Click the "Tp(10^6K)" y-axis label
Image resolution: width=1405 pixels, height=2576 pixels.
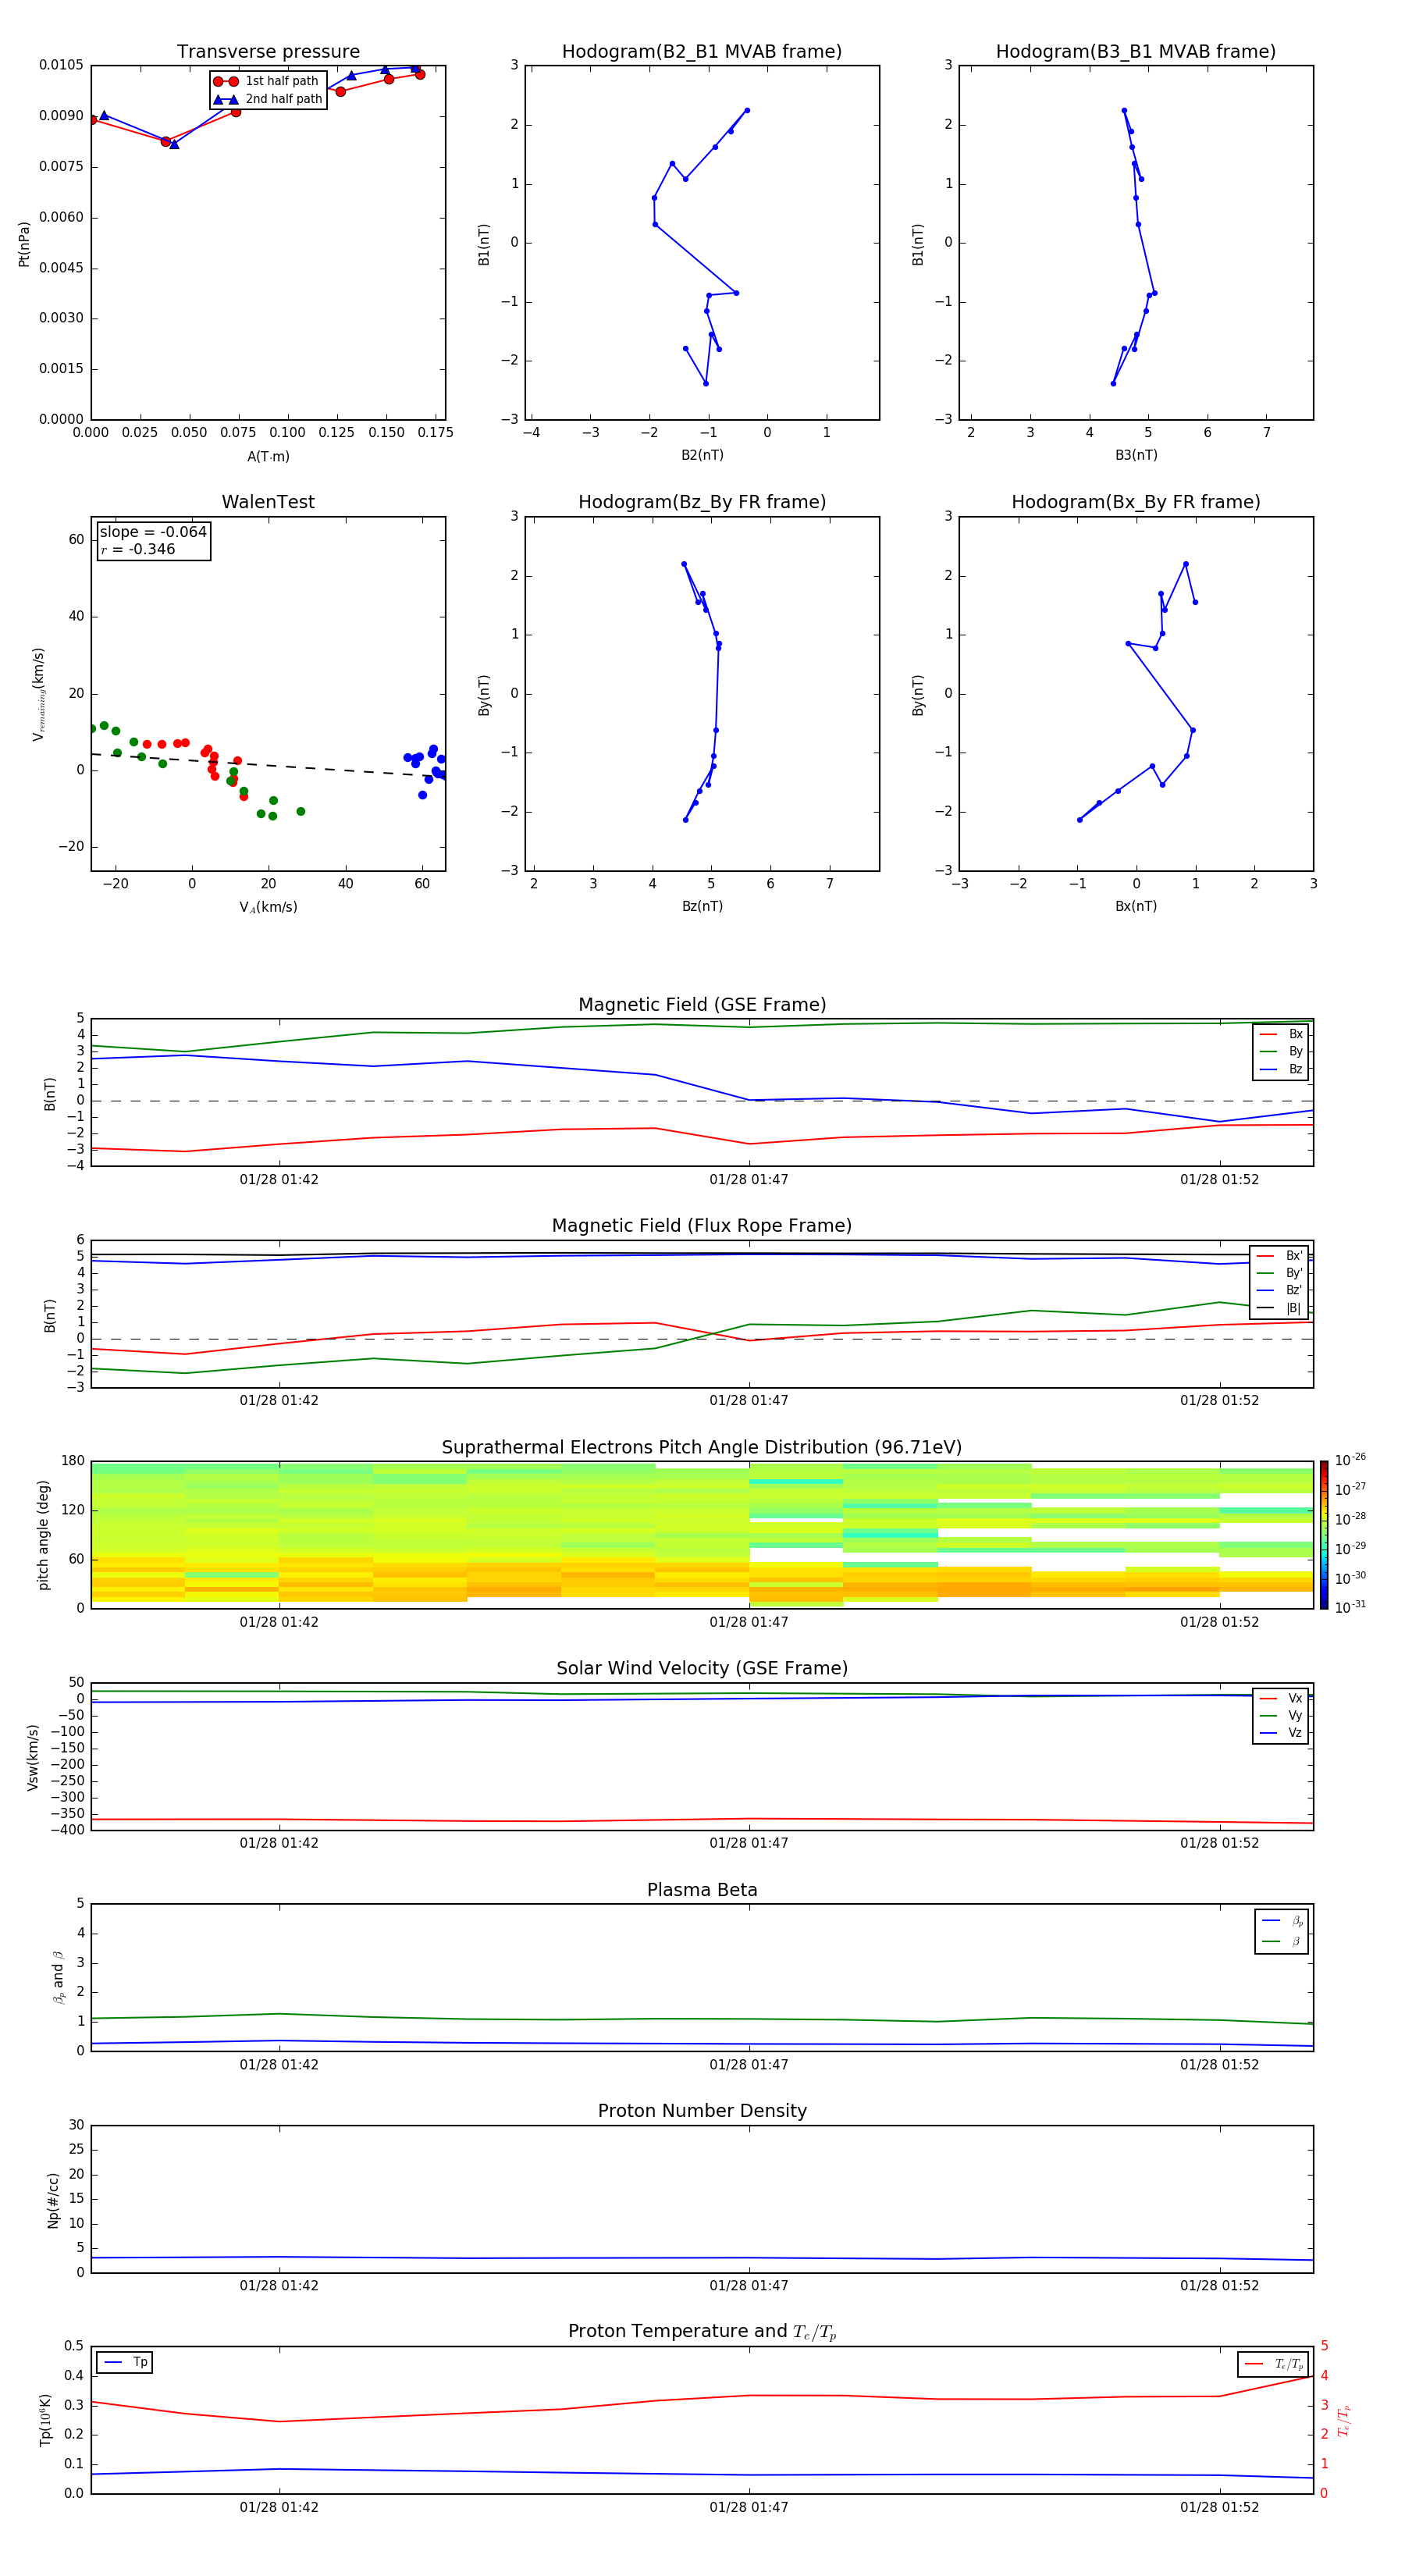(45, 2420)
